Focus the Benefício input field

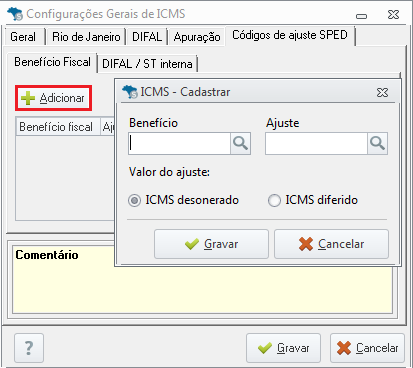179,144
